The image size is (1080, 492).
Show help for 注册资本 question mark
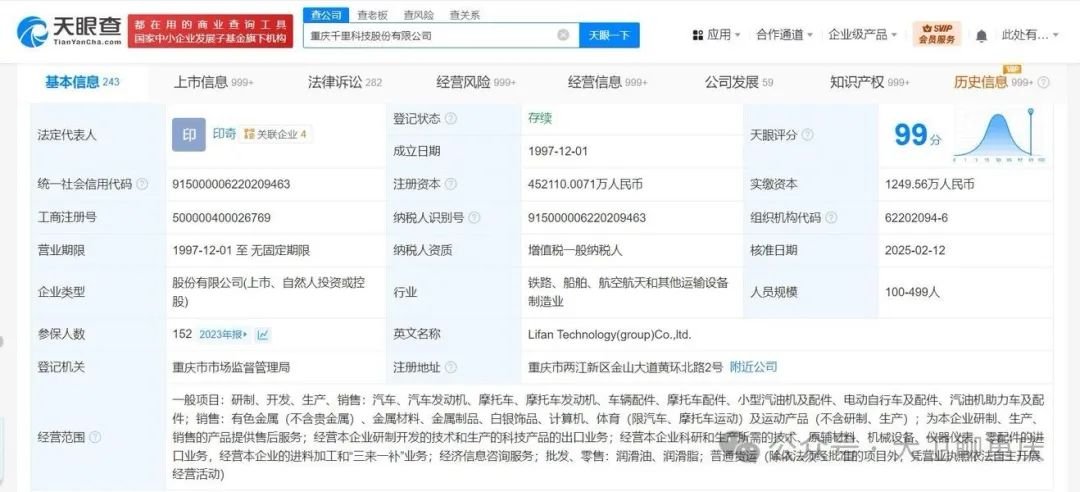click(x=450, y=184)
